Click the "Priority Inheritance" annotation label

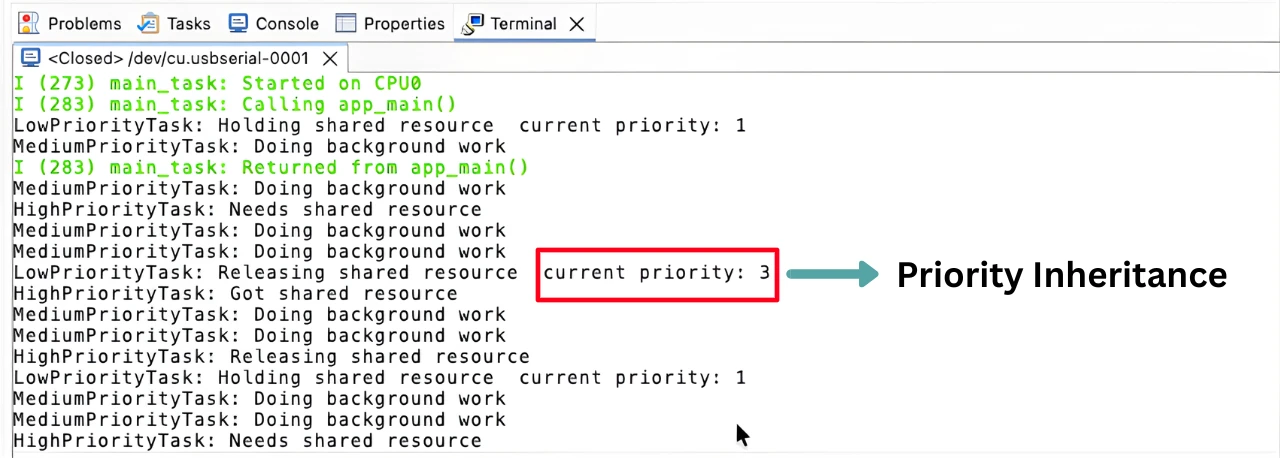click(1061, 274)
